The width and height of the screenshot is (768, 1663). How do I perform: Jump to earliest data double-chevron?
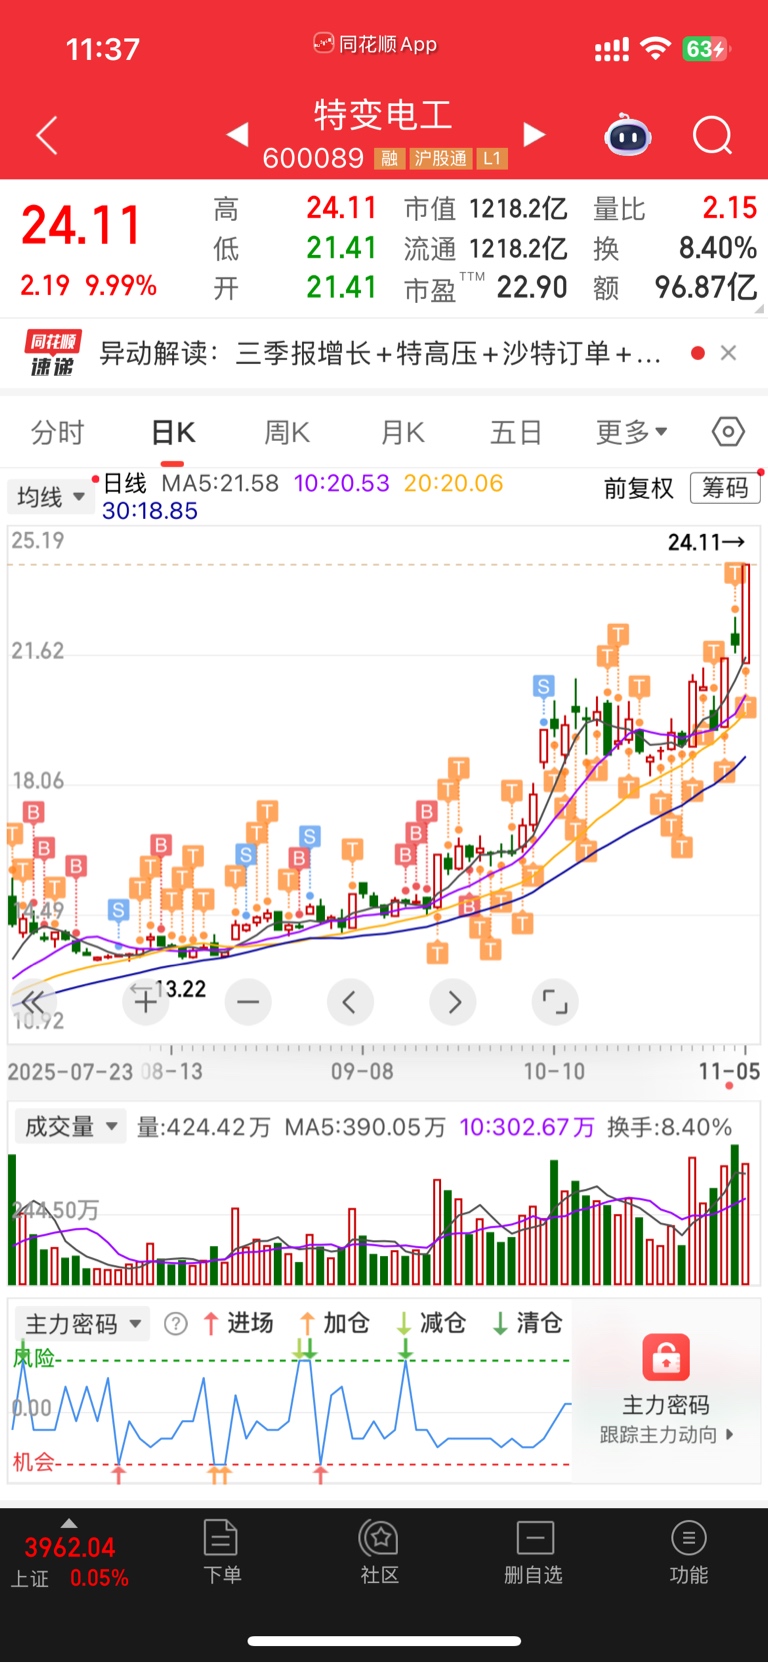32,1001
